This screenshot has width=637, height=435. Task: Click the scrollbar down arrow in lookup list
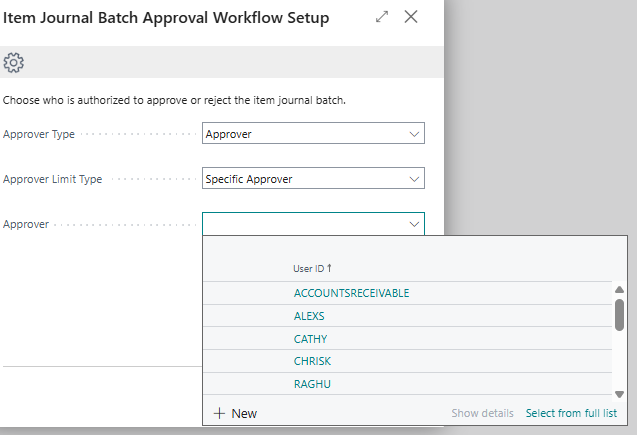point(619,394)
